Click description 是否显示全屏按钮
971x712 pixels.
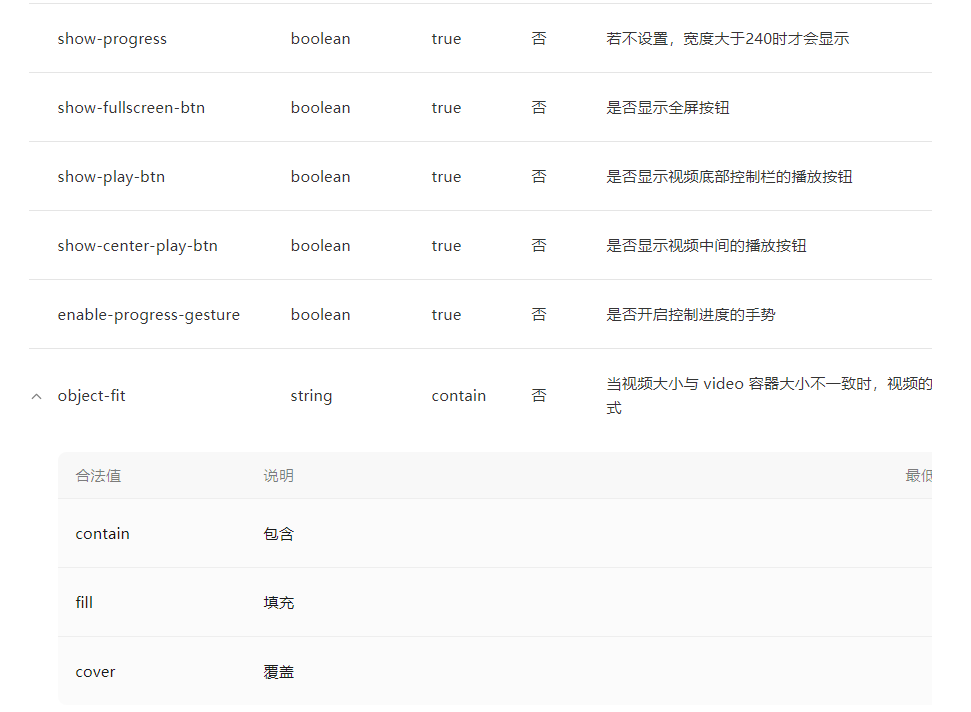point(668,108)
